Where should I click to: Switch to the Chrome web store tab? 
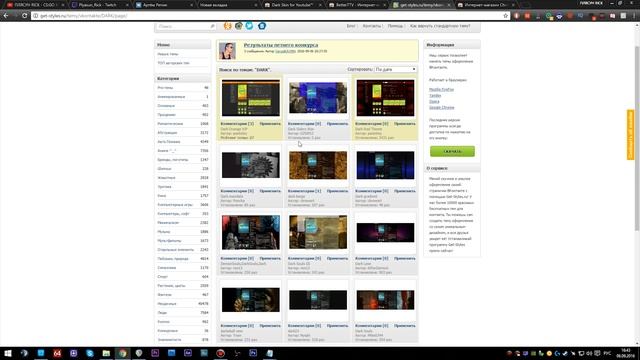pyautogui.click(x=486, y=5)
